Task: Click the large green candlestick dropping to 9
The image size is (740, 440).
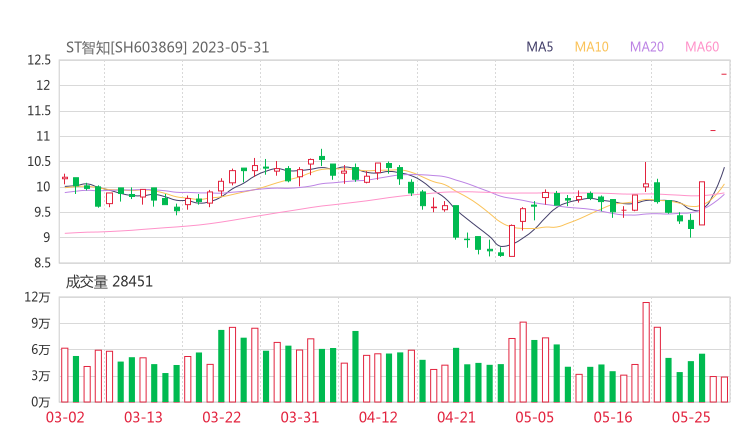Action: (x=456, y=221)
